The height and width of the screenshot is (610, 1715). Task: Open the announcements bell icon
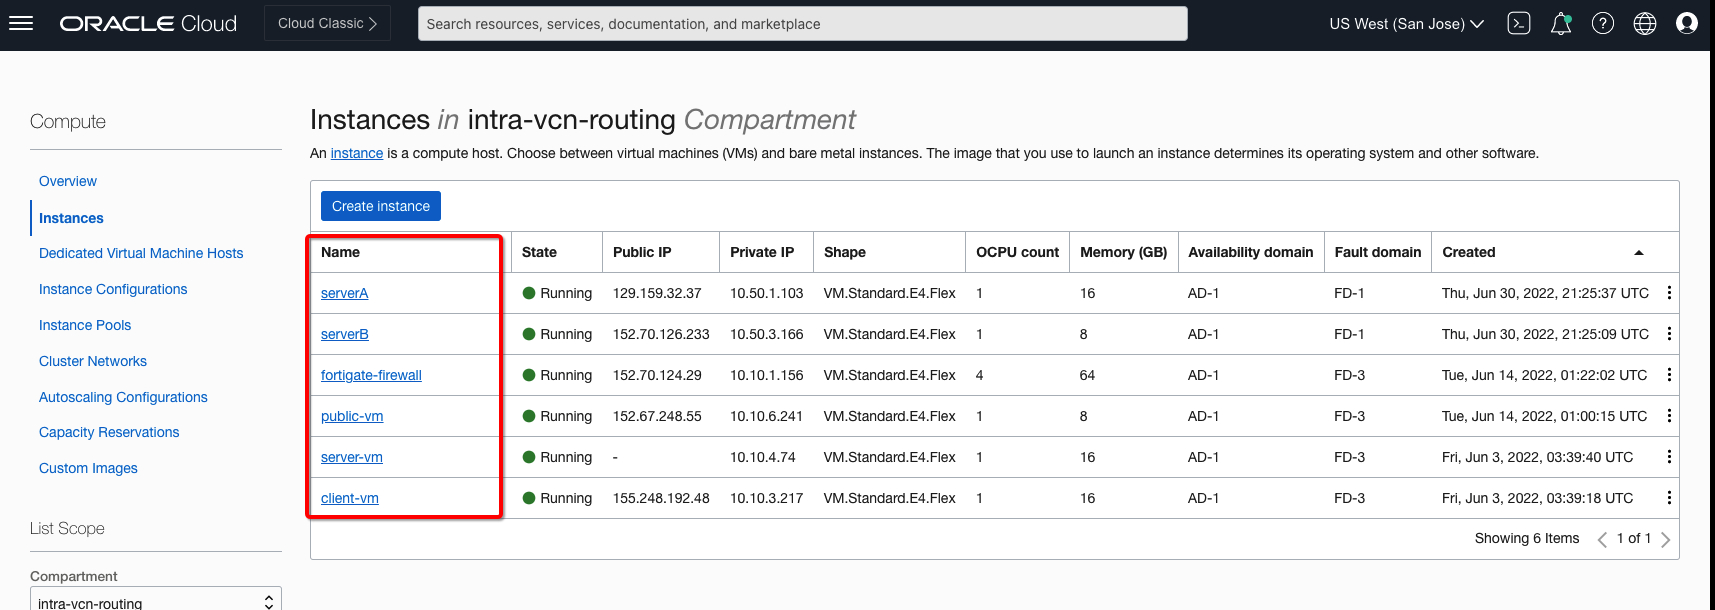(x=1561, y=23)
